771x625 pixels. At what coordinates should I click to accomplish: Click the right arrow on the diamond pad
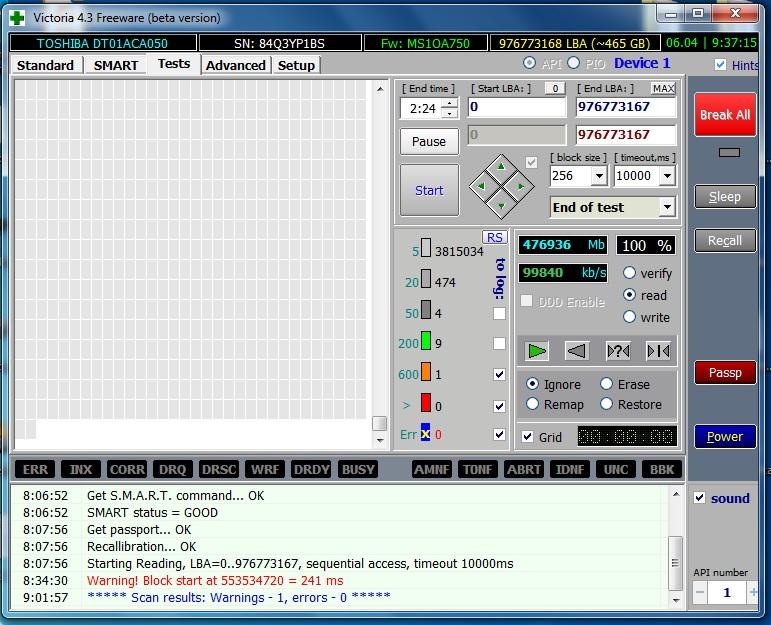point(521,186)
